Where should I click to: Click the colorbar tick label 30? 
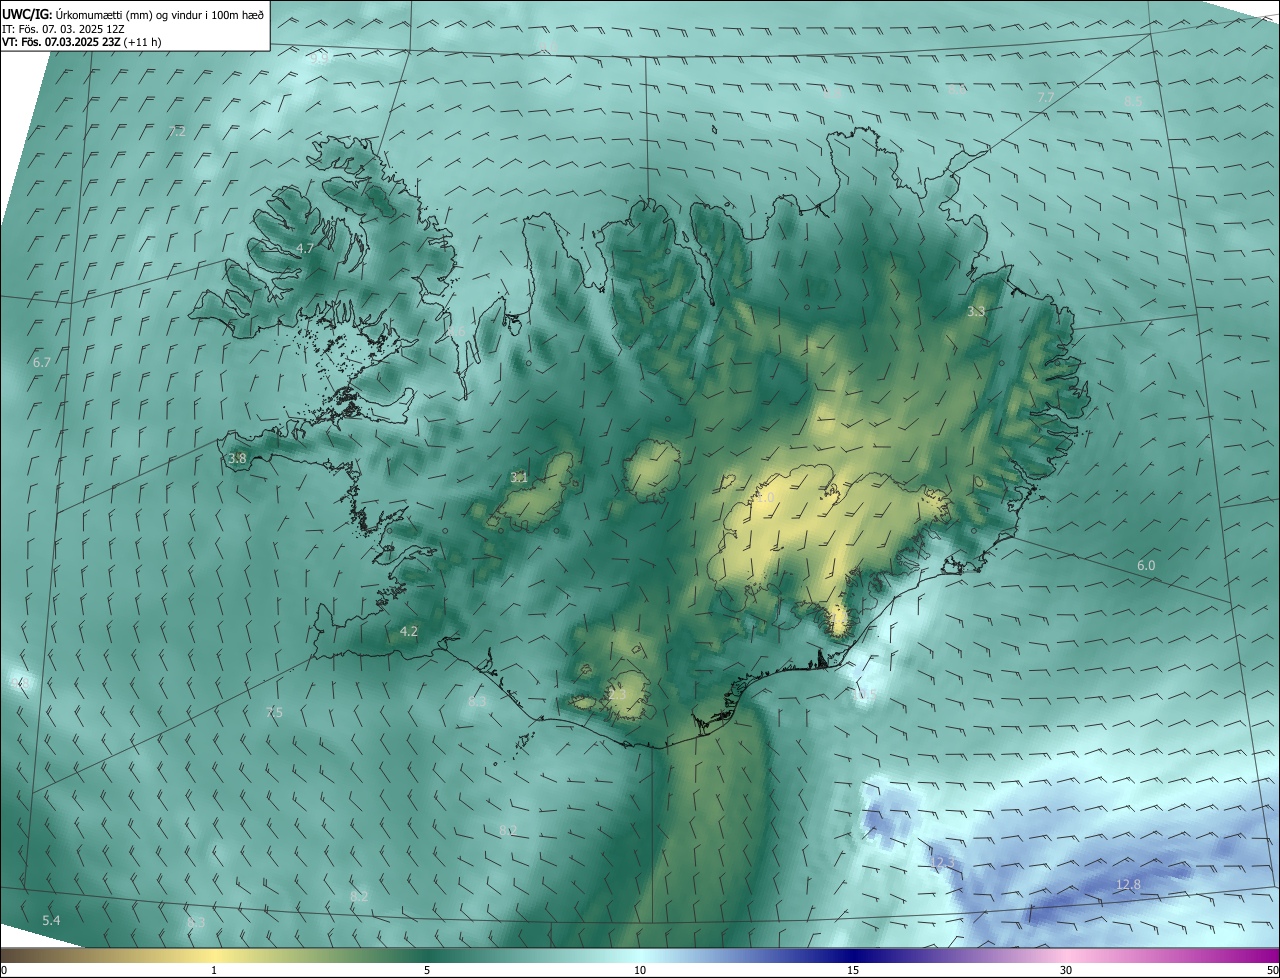[1066, 970]
